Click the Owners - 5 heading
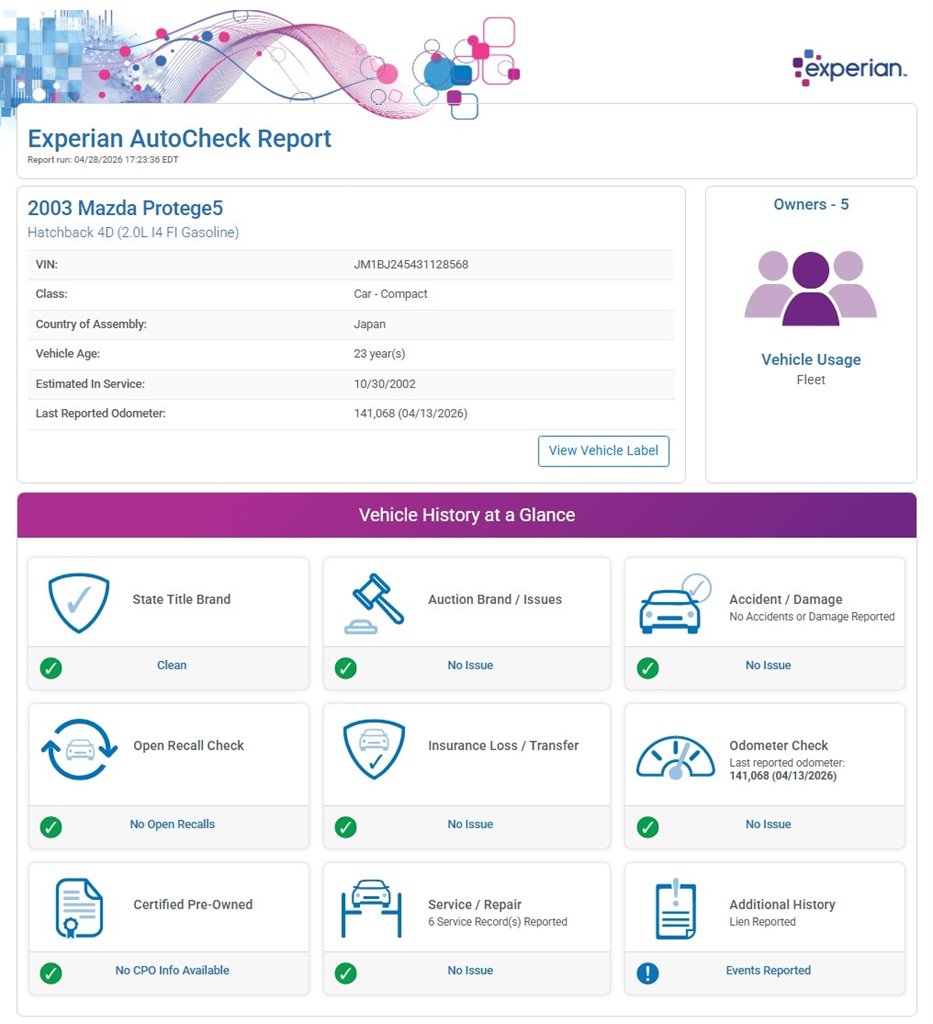933x1024 pixels. pyautogui.click(x=811, y=204)
